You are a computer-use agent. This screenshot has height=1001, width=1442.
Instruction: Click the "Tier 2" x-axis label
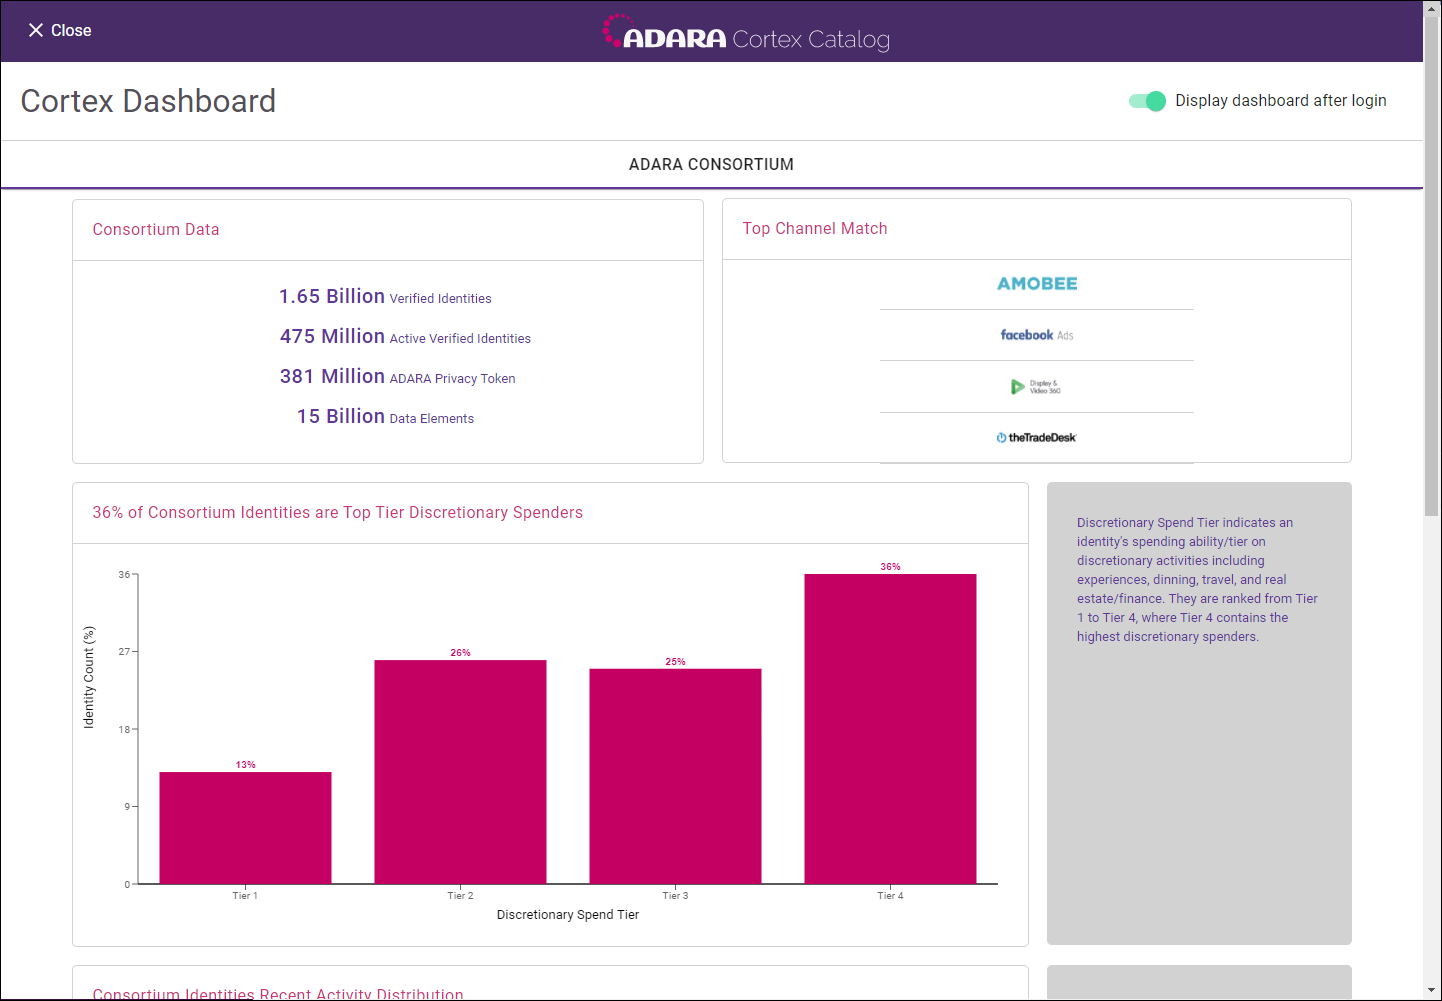click(460, 896)
